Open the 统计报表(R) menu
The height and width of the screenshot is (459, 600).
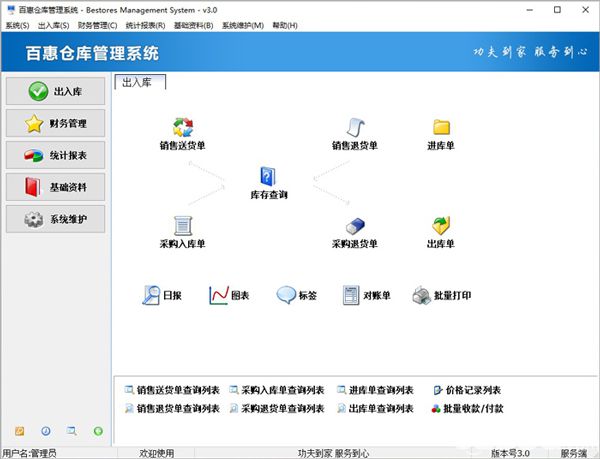pos(145,26)
